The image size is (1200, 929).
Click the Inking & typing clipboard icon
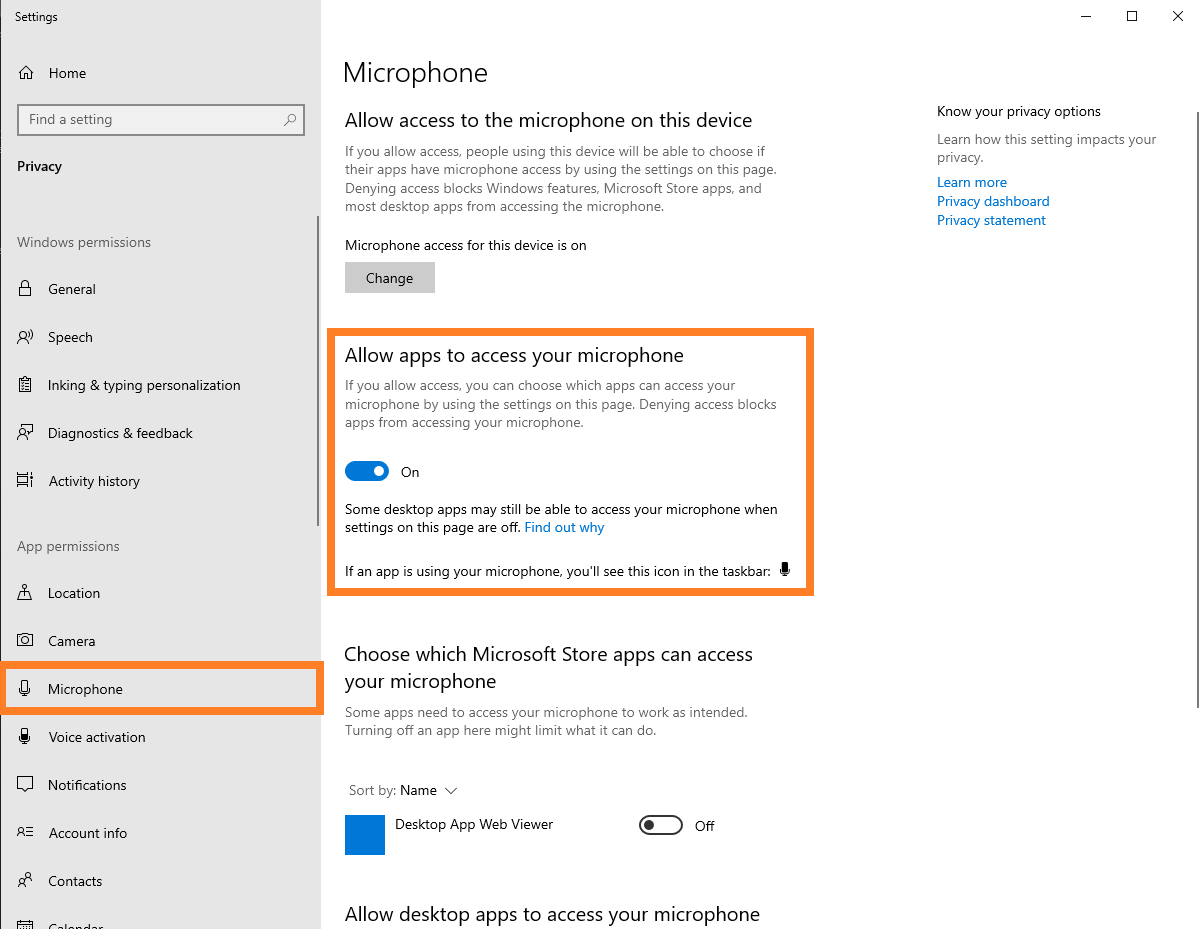click(x=26, y=385)
